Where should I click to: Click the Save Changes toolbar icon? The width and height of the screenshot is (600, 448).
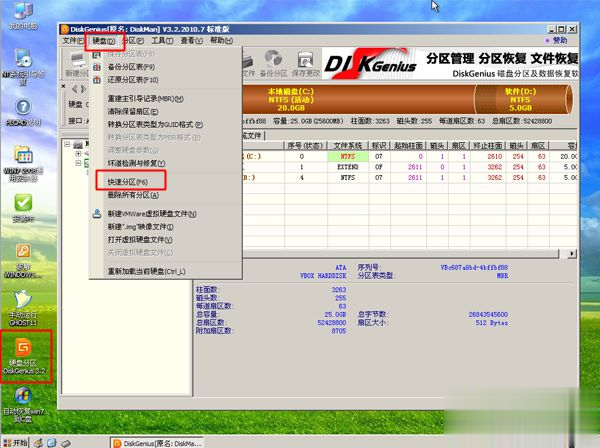(305, 64)
